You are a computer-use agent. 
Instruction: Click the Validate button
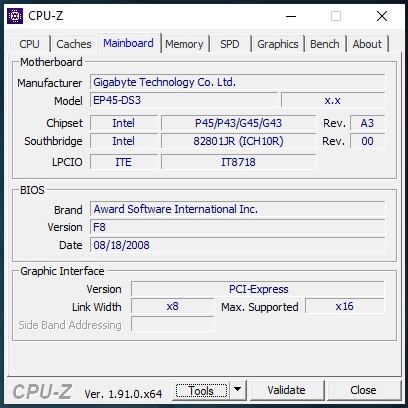pos(287,390)
